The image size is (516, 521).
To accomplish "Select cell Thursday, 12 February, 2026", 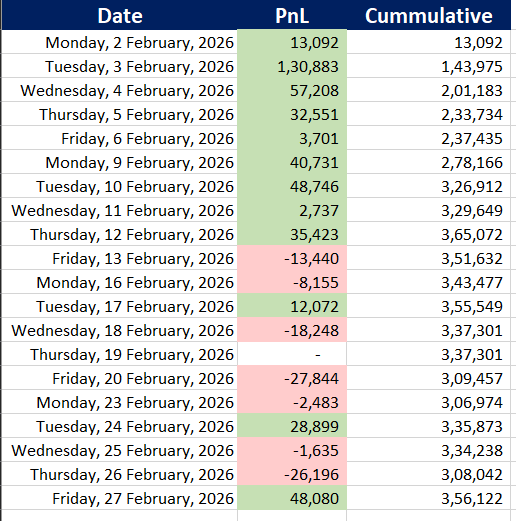I will point(120,234).
